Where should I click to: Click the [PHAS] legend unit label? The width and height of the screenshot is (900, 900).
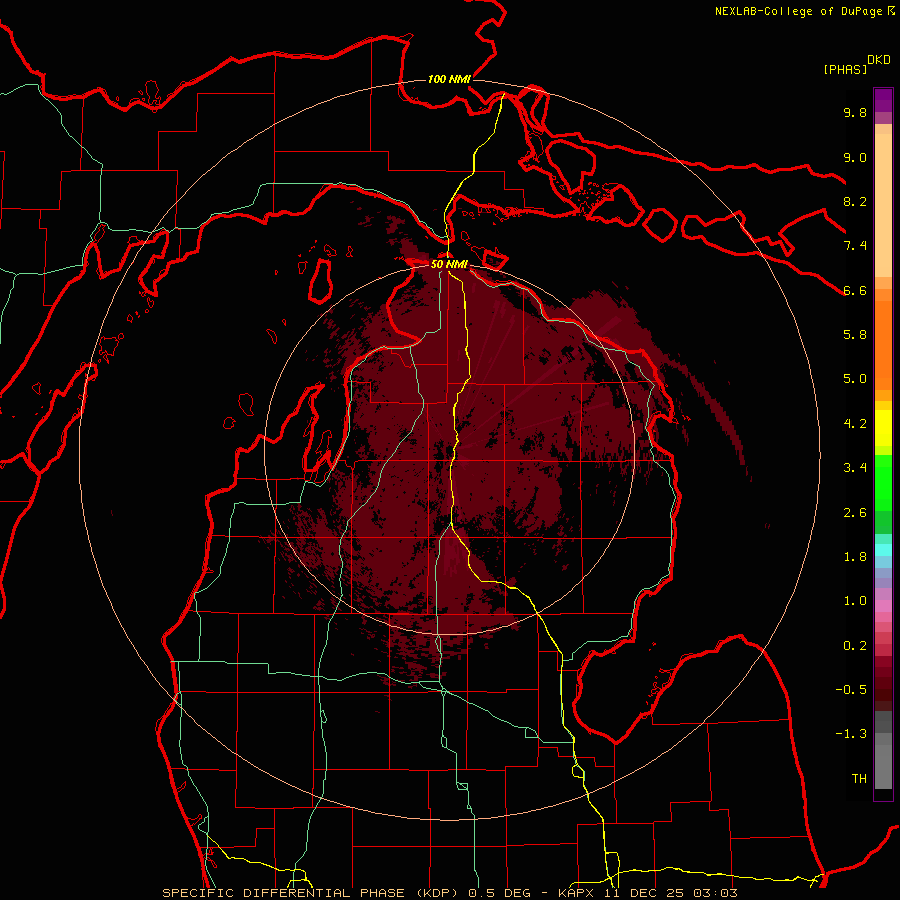coord(845,69)
